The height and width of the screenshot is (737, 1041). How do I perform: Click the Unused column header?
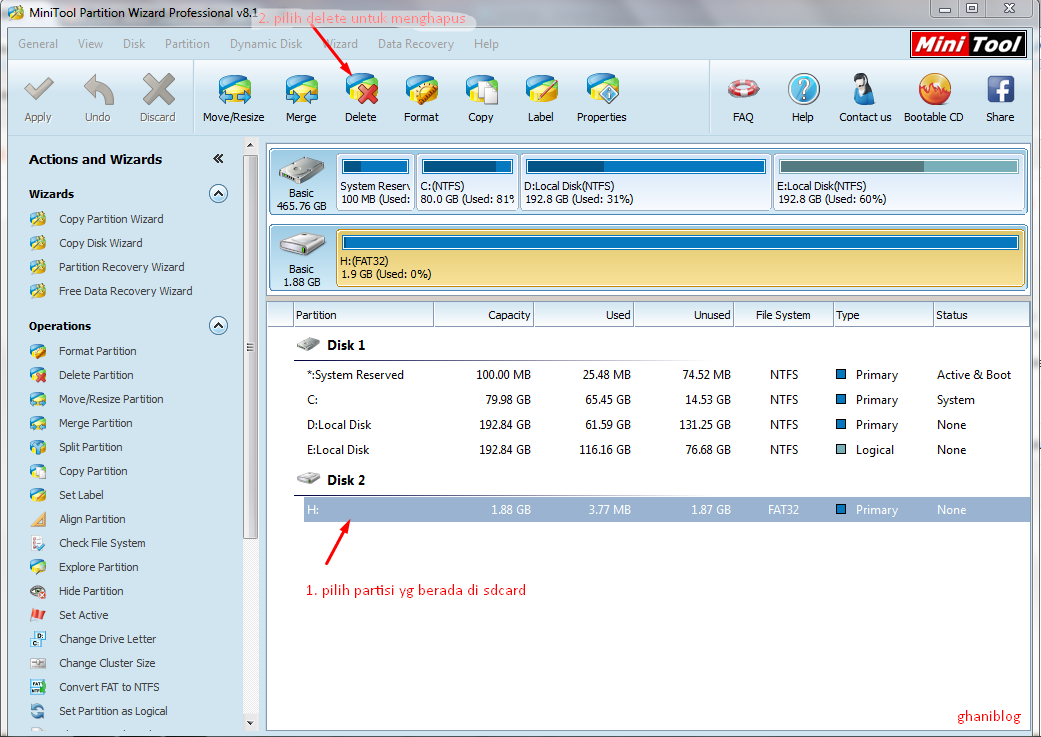pos(684,315)
